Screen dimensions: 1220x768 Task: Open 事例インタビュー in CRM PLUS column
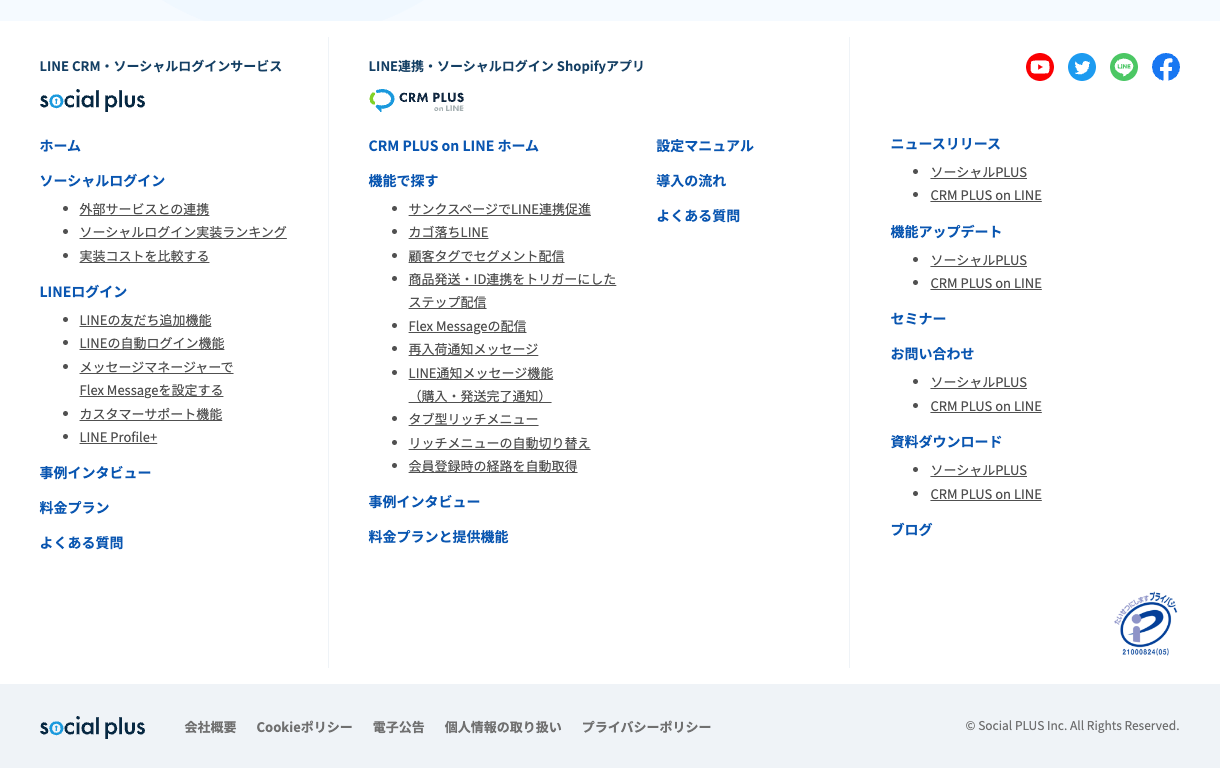pyautogui.click(x=424, y=502)
